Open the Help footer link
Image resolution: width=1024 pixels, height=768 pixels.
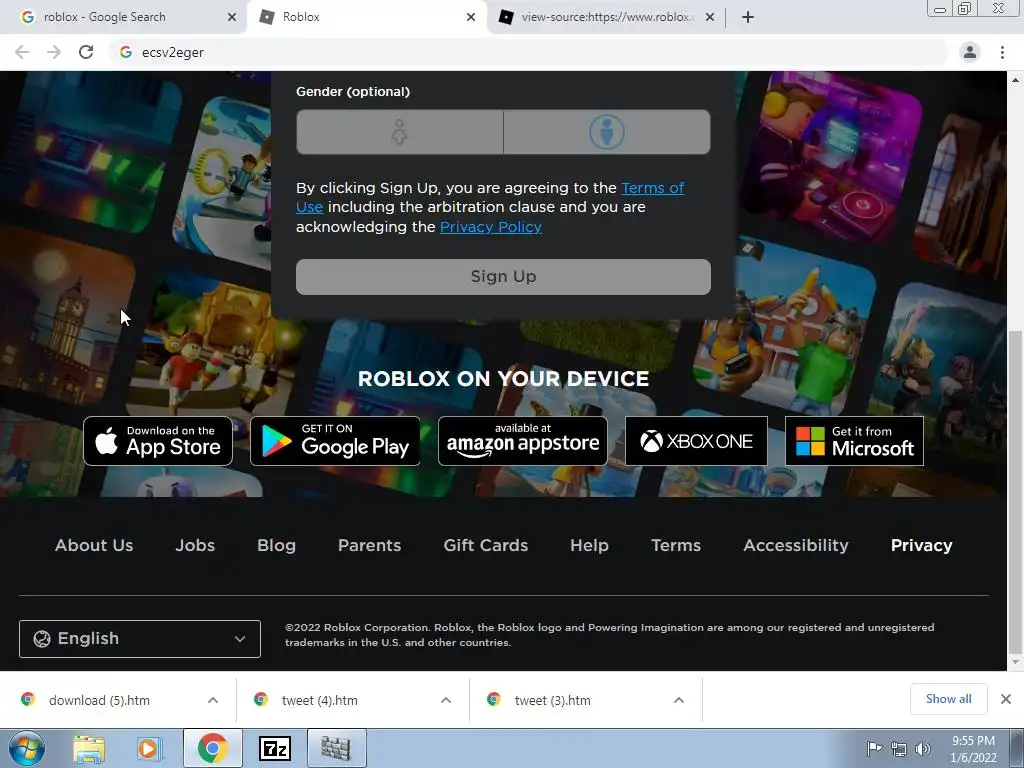click(589, 545)
